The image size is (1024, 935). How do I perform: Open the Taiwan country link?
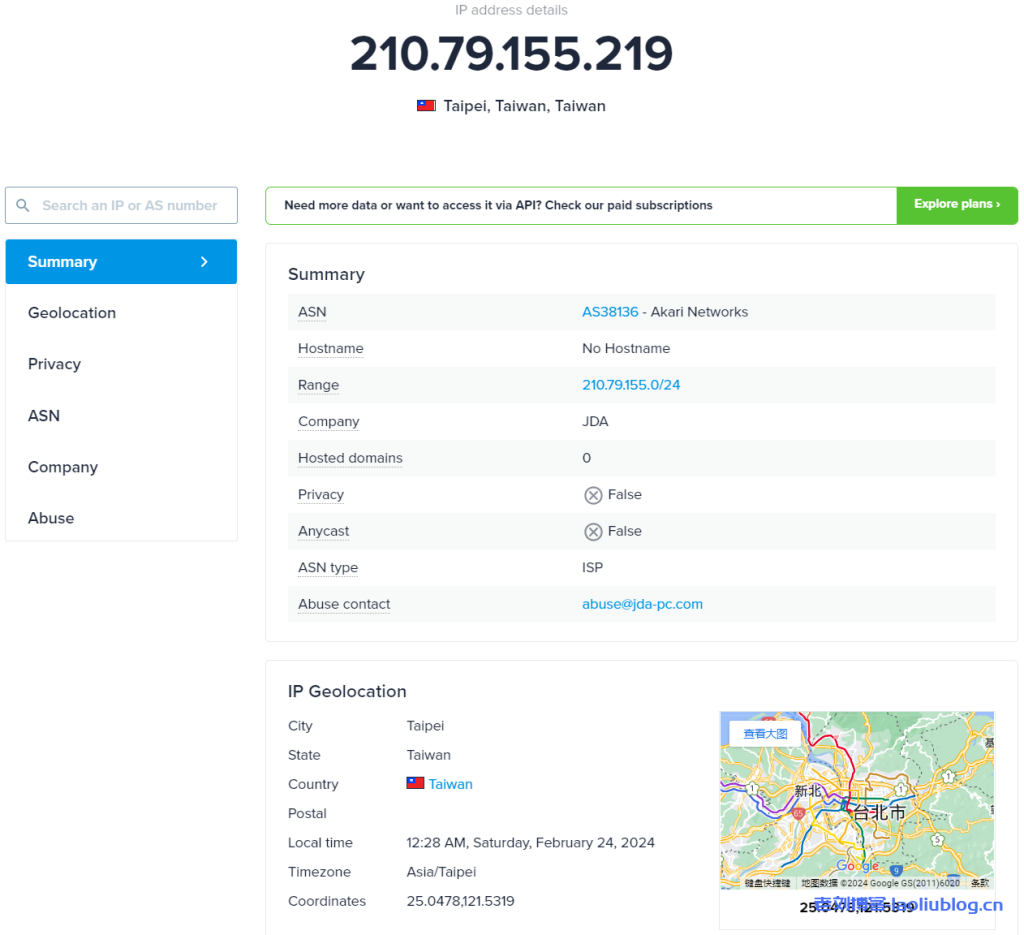(451, 784)
